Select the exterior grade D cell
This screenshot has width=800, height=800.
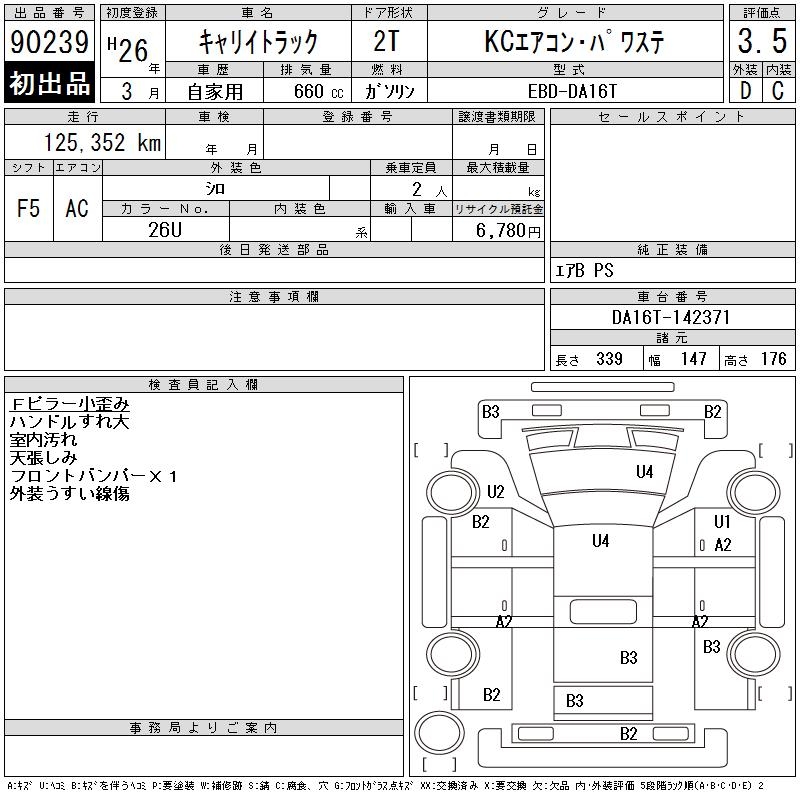click(744, 90)
